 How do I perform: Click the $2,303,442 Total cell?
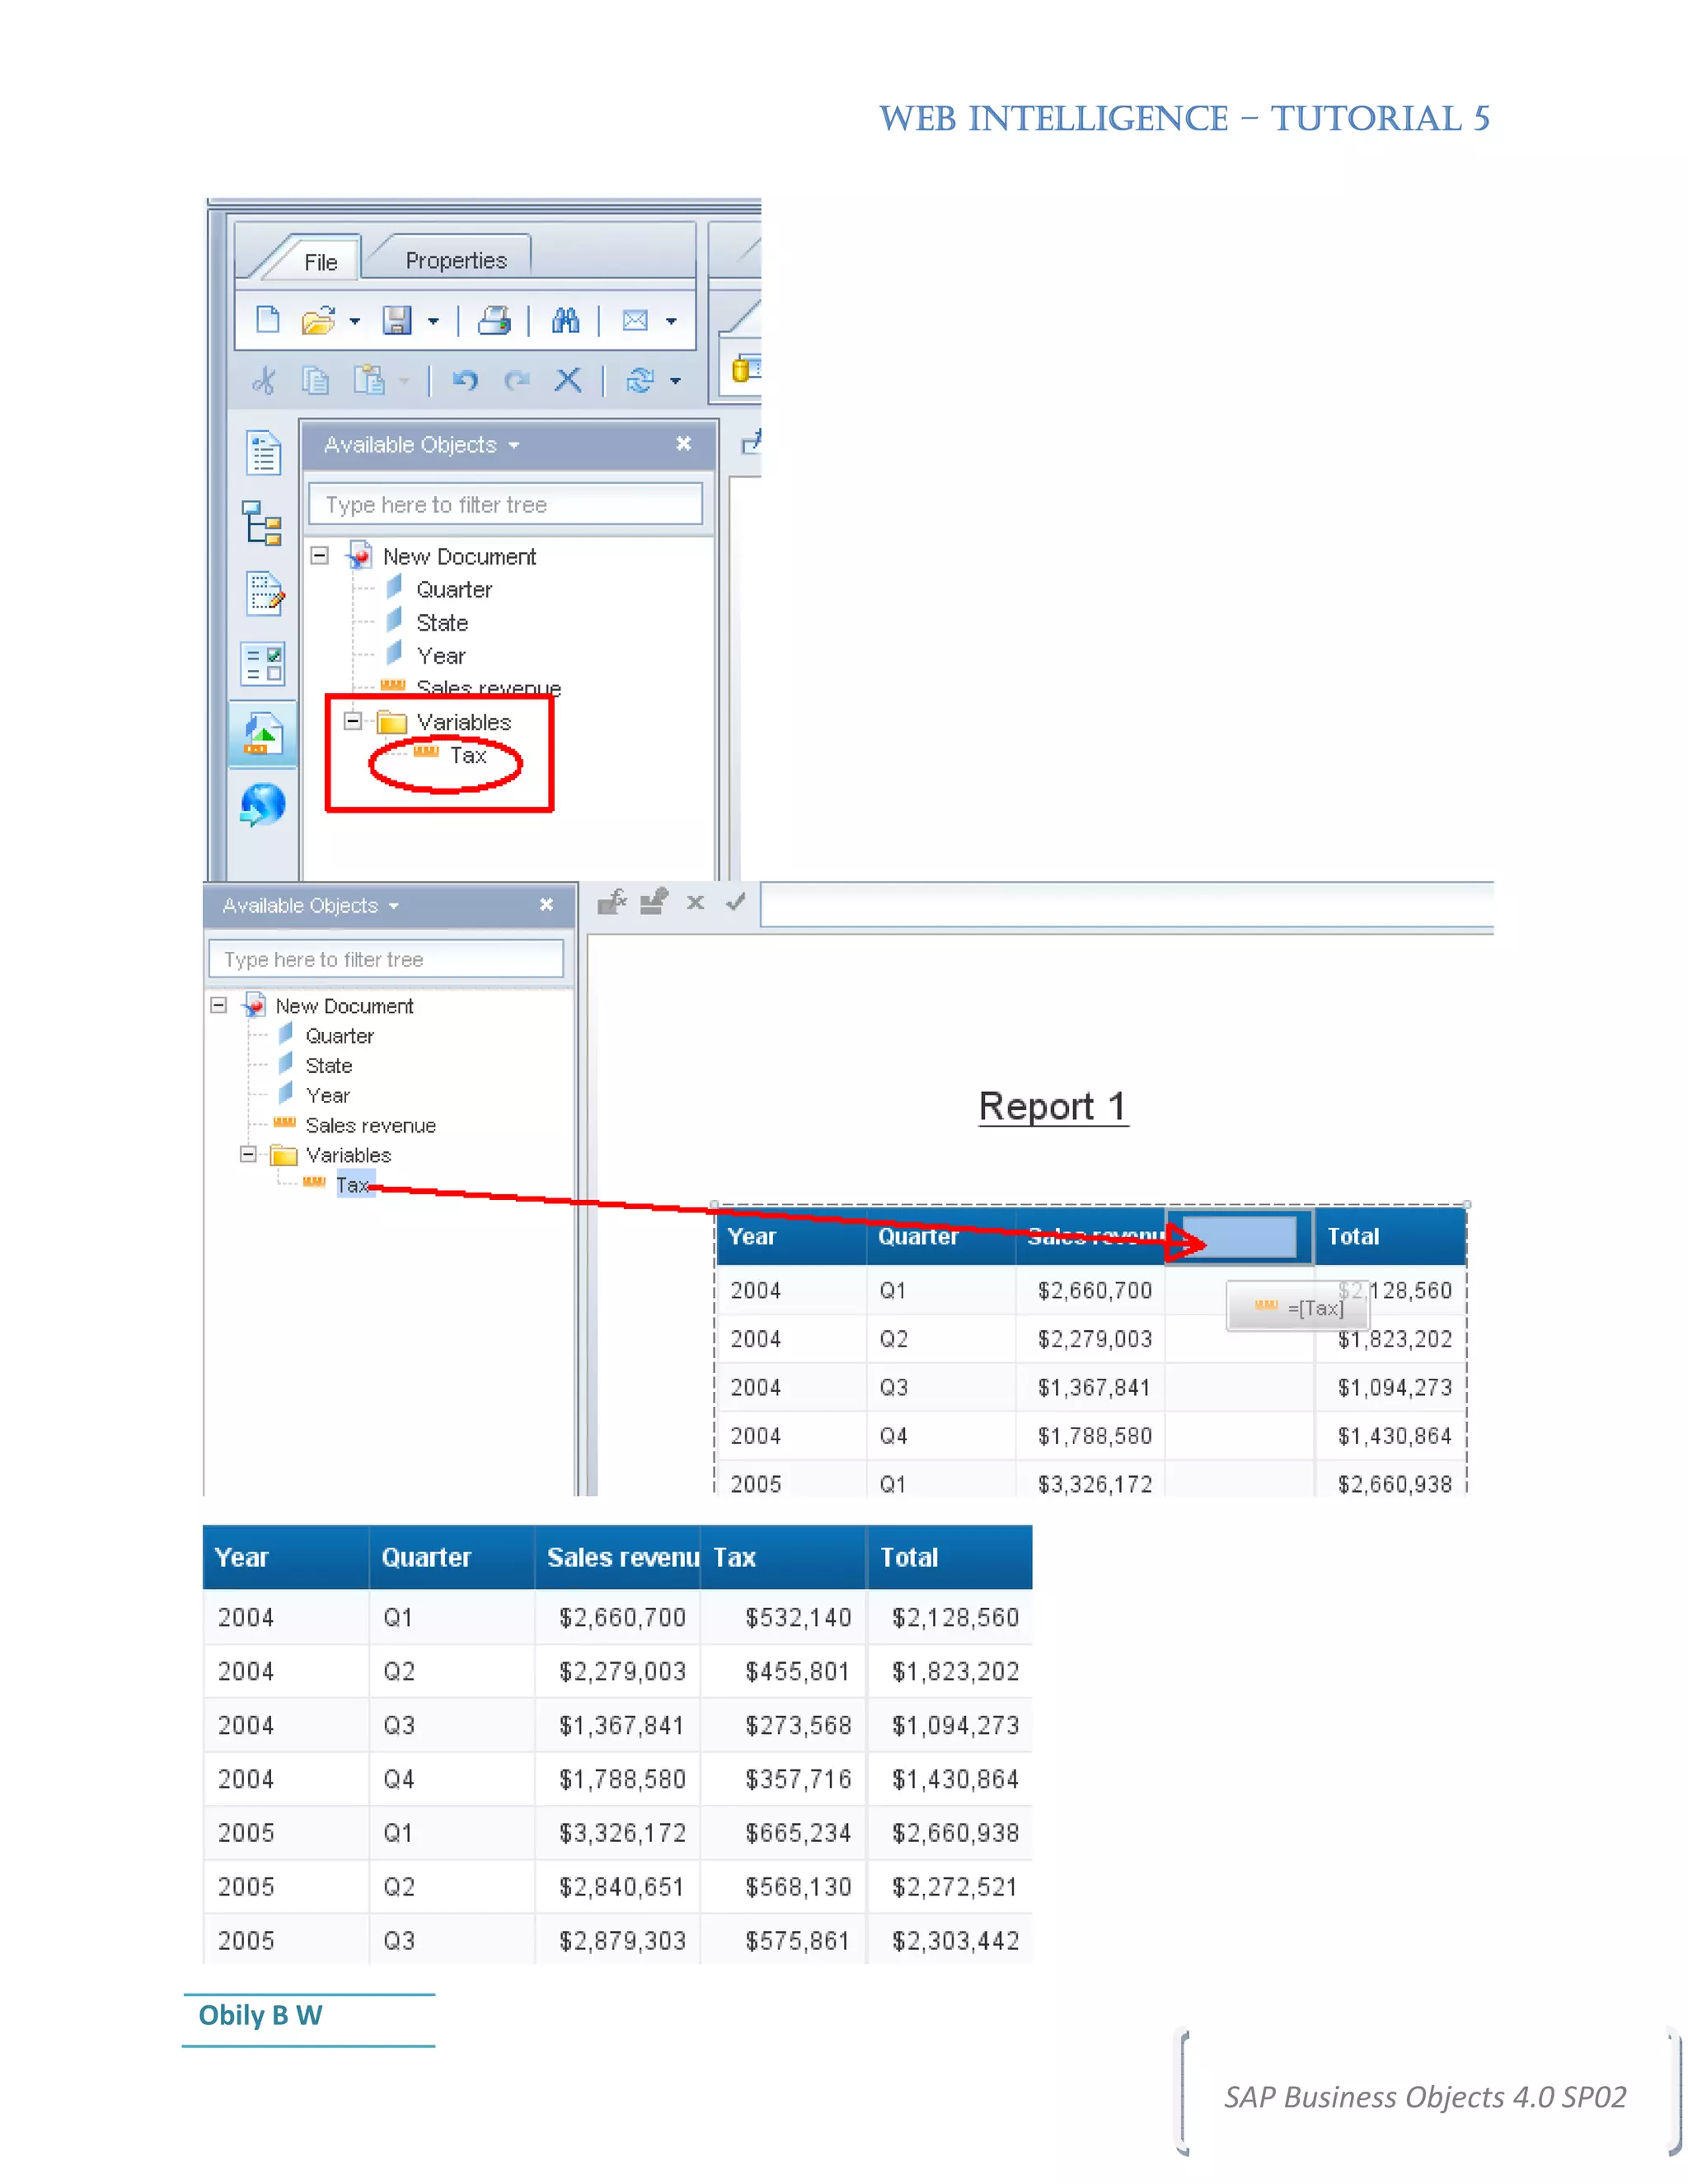(x=950, y=1941)
